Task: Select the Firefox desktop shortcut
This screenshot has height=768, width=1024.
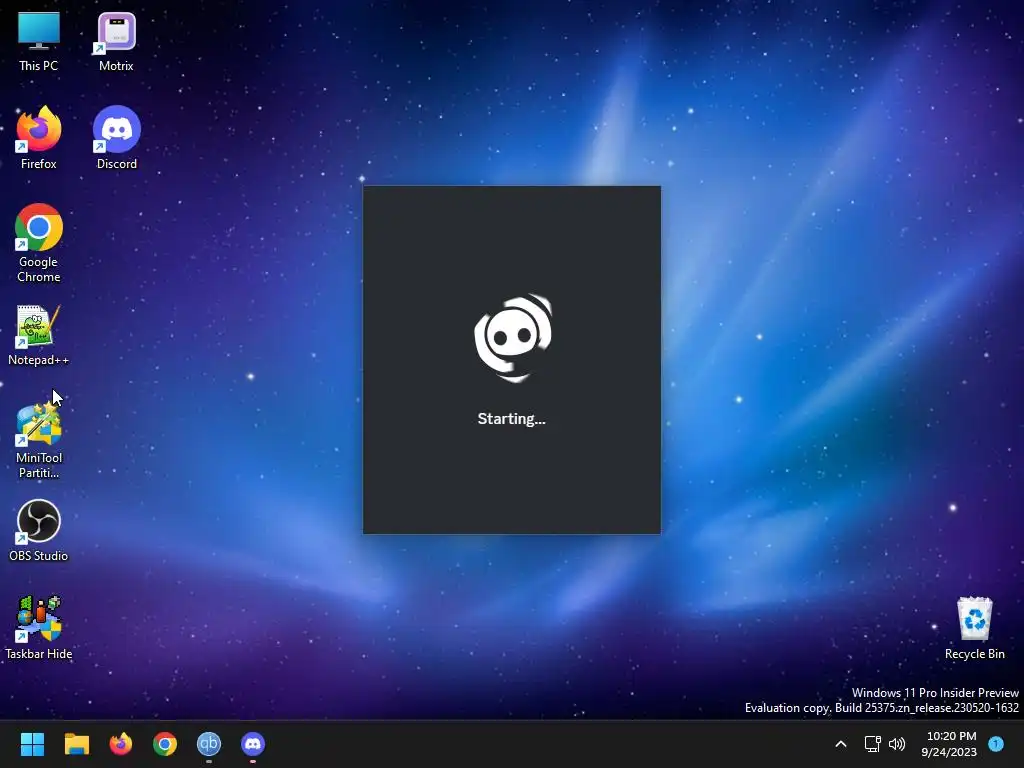Action: (x=39, y=138)
